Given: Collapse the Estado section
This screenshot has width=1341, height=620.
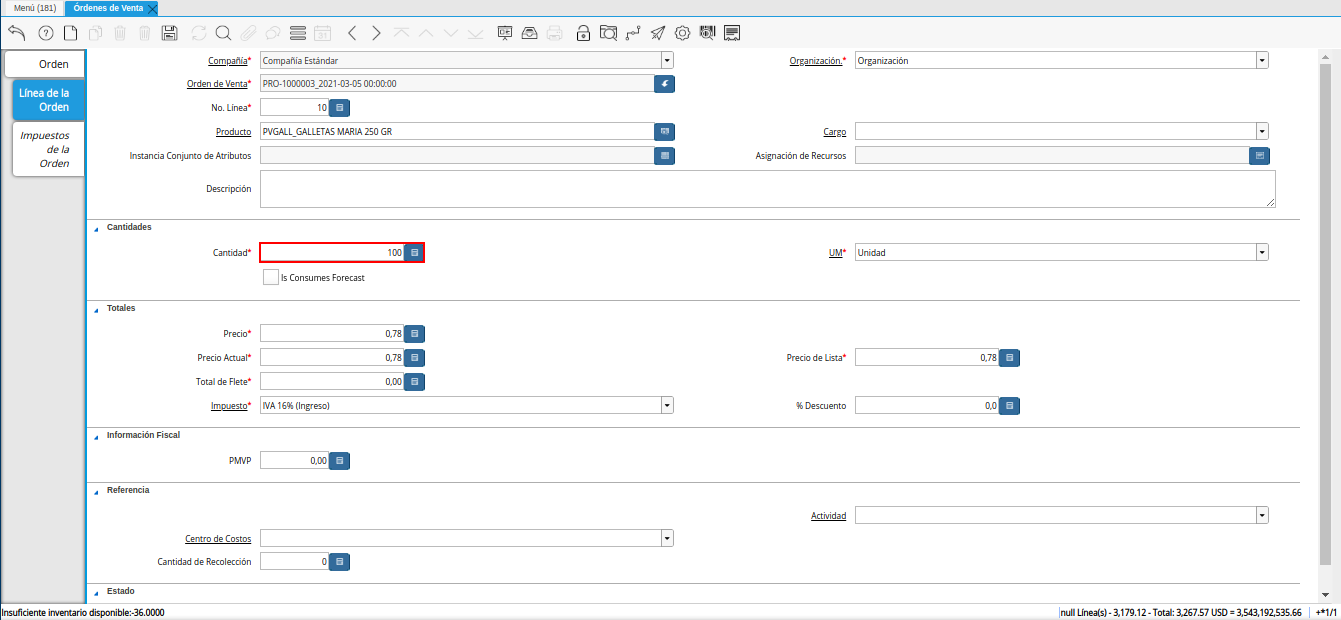Looking at the screenshot, I should (97, 592).
